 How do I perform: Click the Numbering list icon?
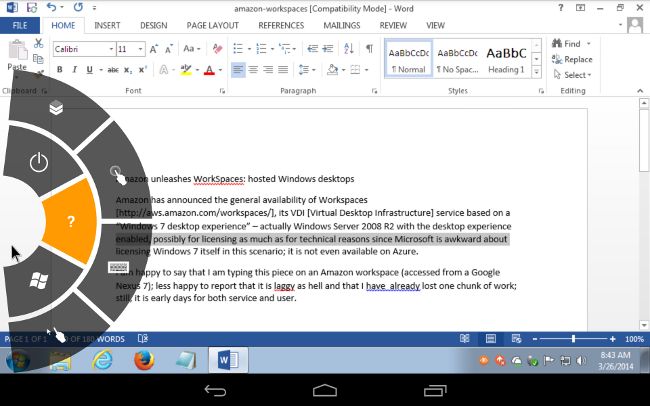pyautogui.click(x=261, y=49)
